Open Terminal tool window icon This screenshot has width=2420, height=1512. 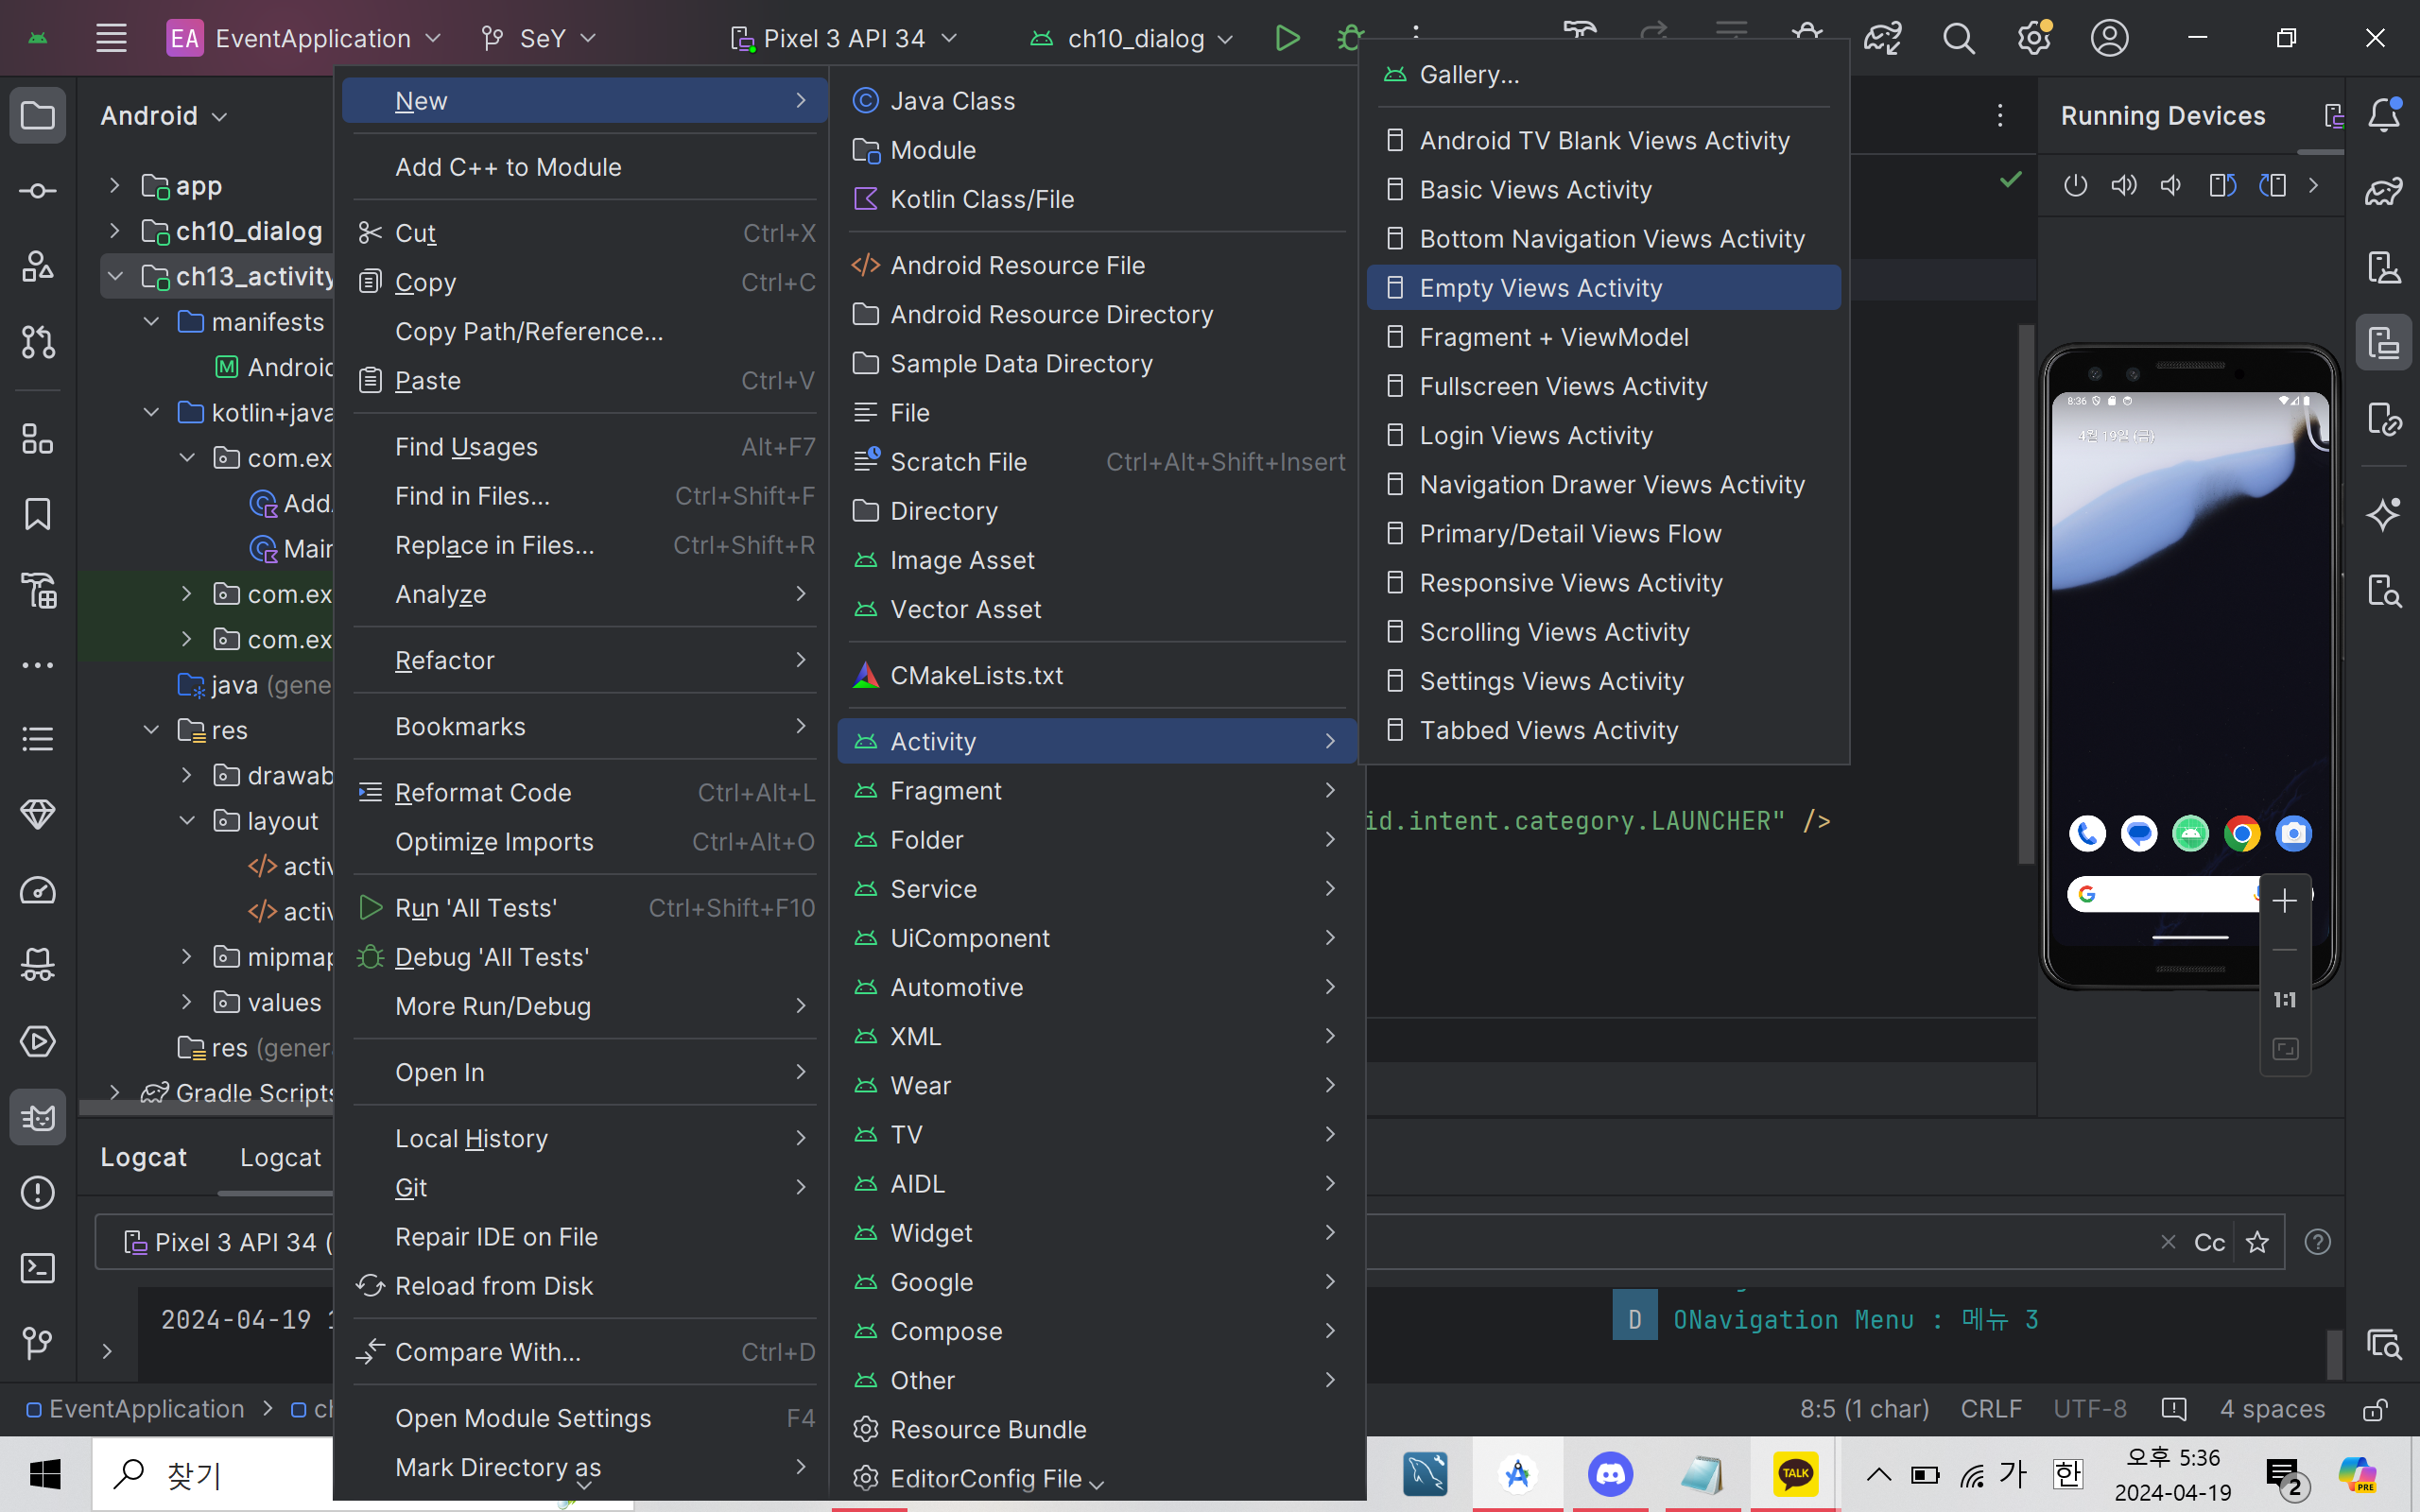click(38, 1268)
